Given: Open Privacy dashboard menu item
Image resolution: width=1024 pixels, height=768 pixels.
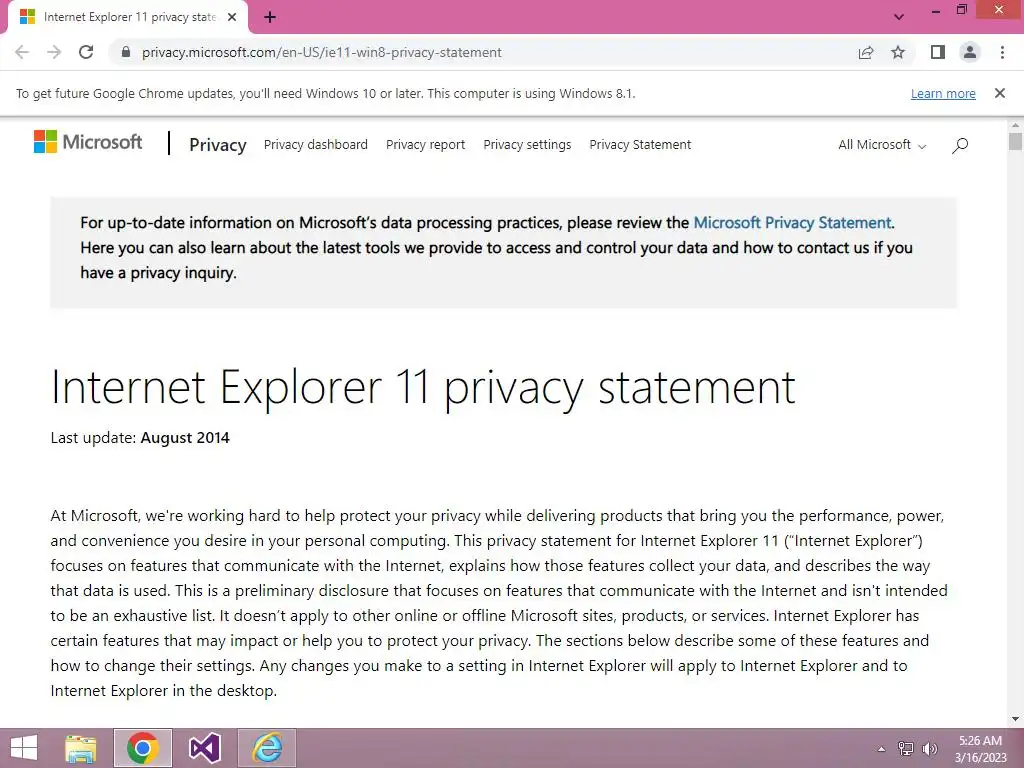Looking at the screenshot, I should (x=315, y=144).
